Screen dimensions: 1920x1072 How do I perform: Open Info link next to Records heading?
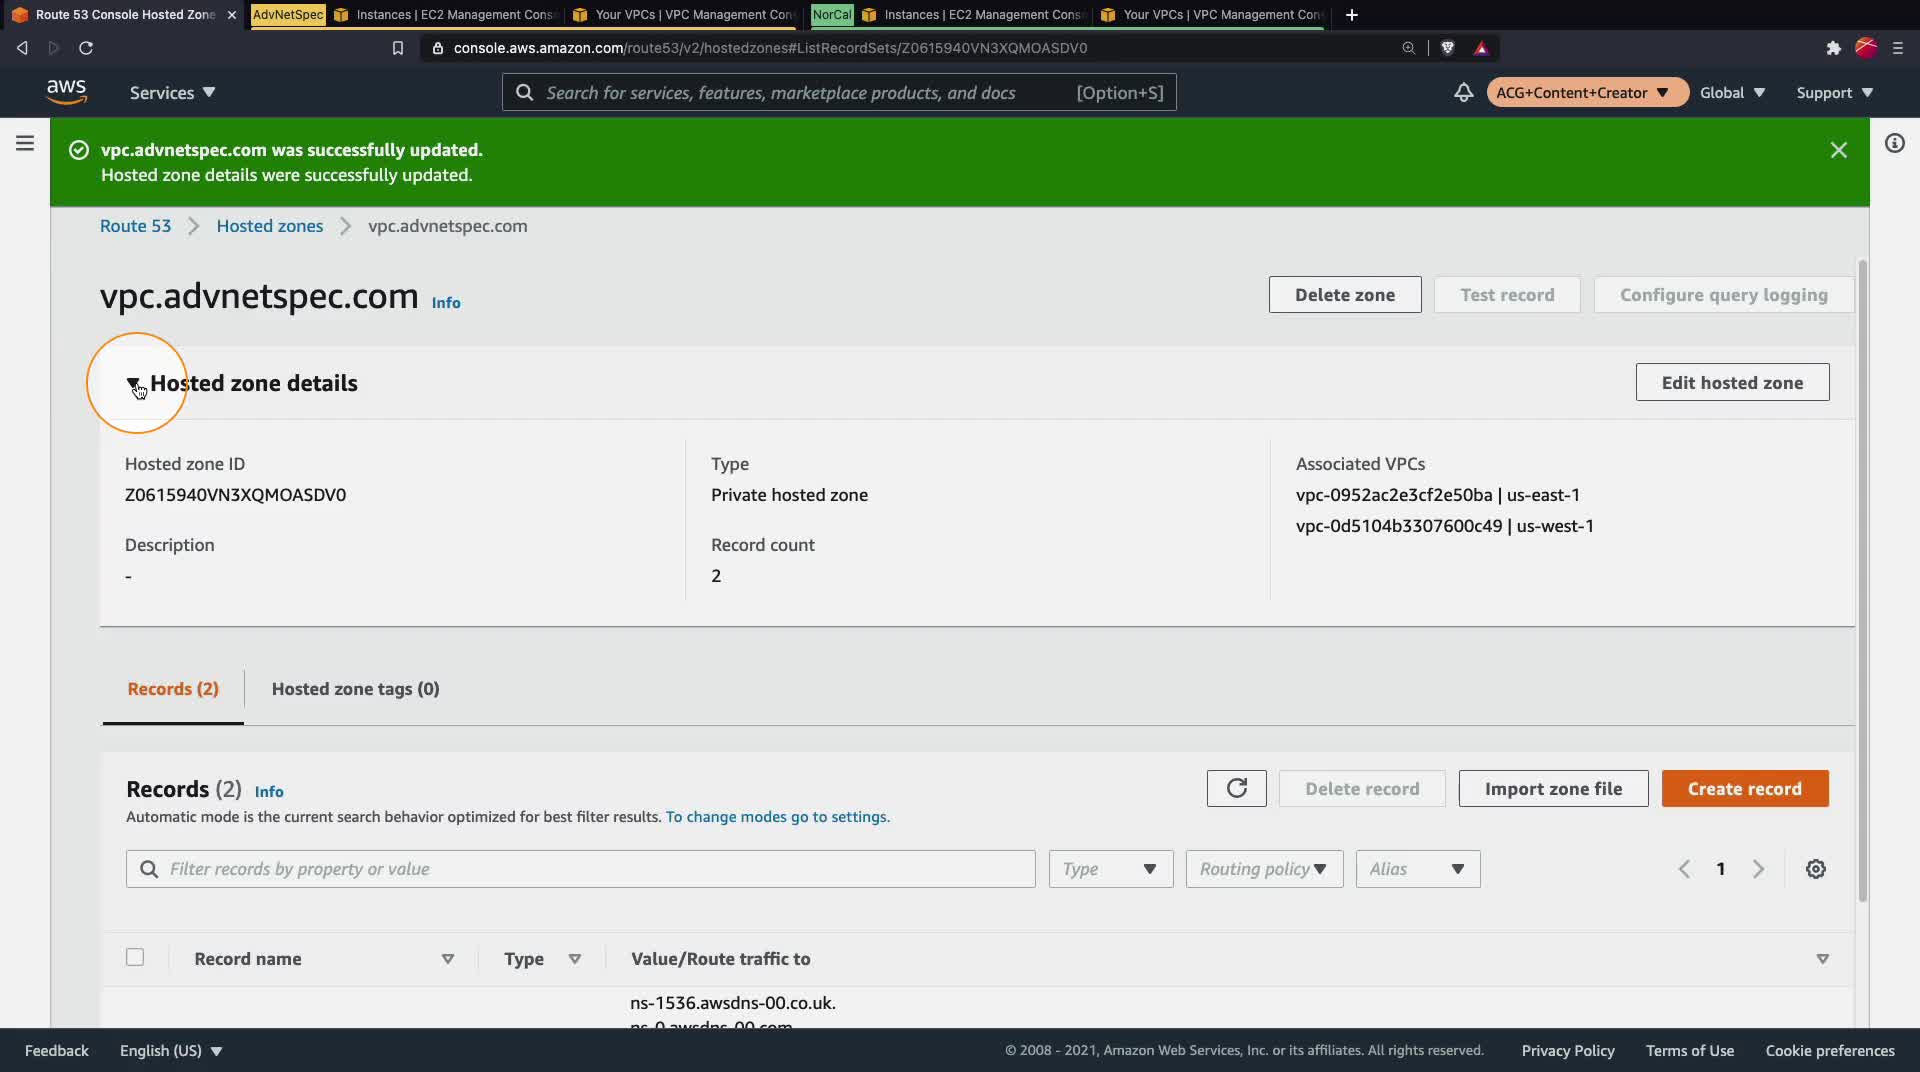269,791
